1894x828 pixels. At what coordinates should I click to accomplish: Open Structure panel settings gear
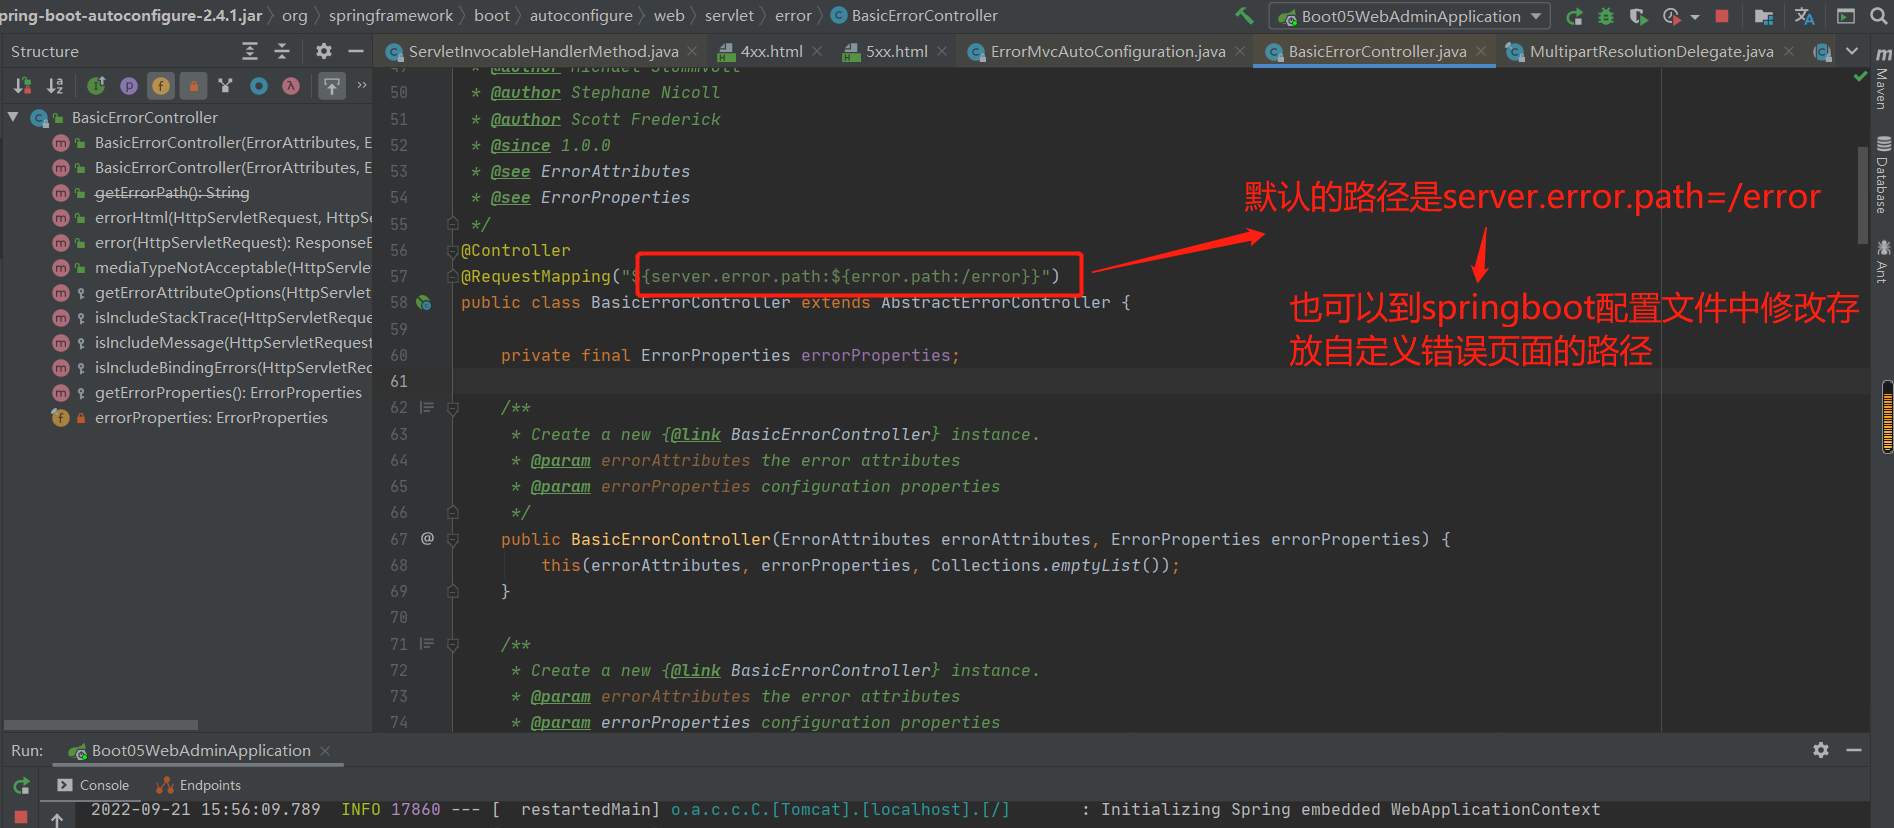(x=323, y=51)
